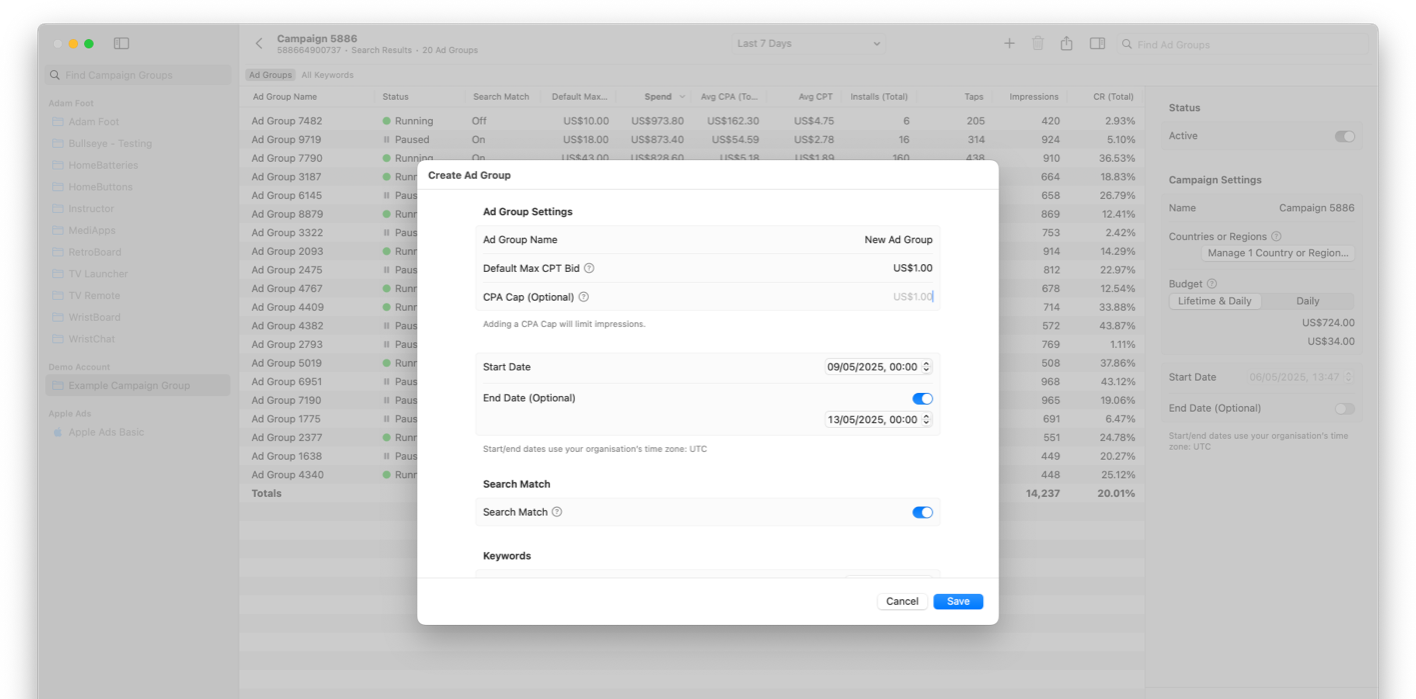Click the plus icon to add ad group
Screen dimensions: 1416x699
(x=1009, y=43)
